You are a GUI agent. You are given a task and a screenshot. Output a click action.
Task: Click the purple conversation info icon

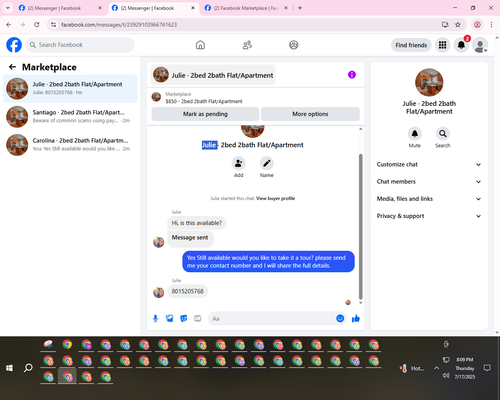click(352, 75)
